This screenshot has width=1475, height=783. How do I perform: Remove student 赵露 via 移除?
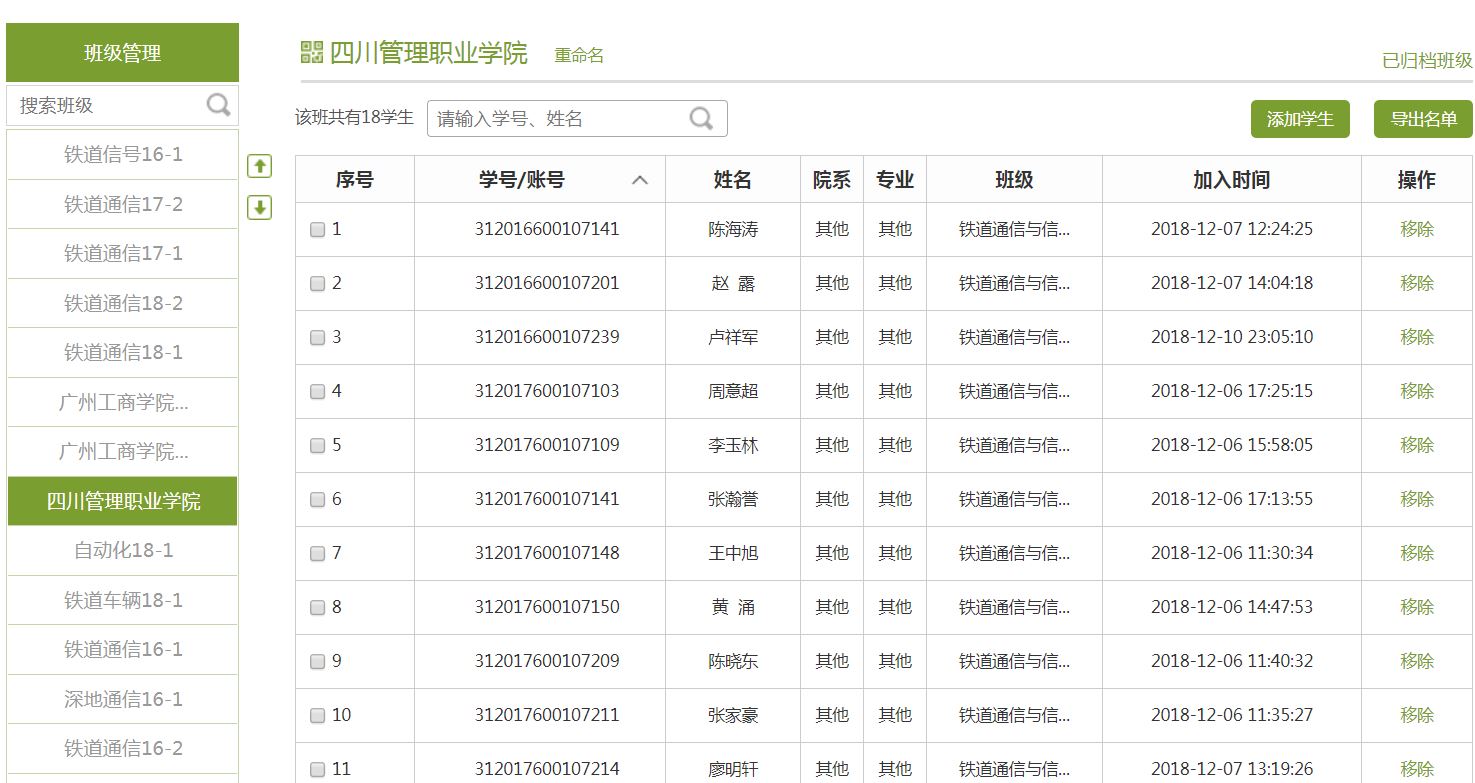1417,283
